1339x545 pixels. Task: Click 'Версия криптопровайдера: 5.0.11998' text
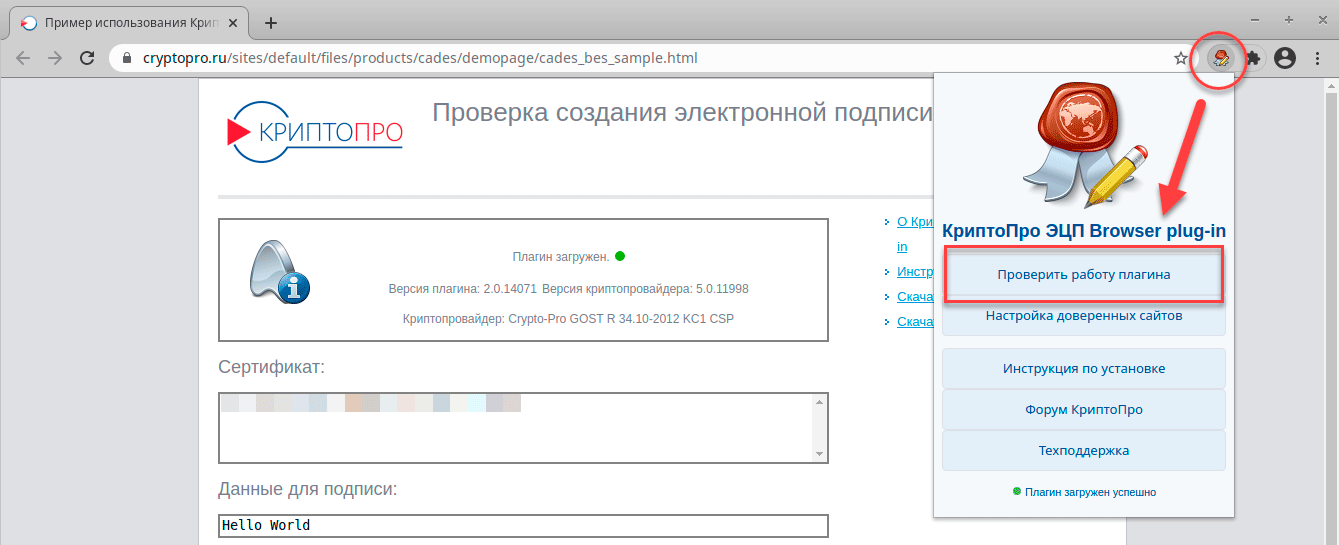[645, 288]
